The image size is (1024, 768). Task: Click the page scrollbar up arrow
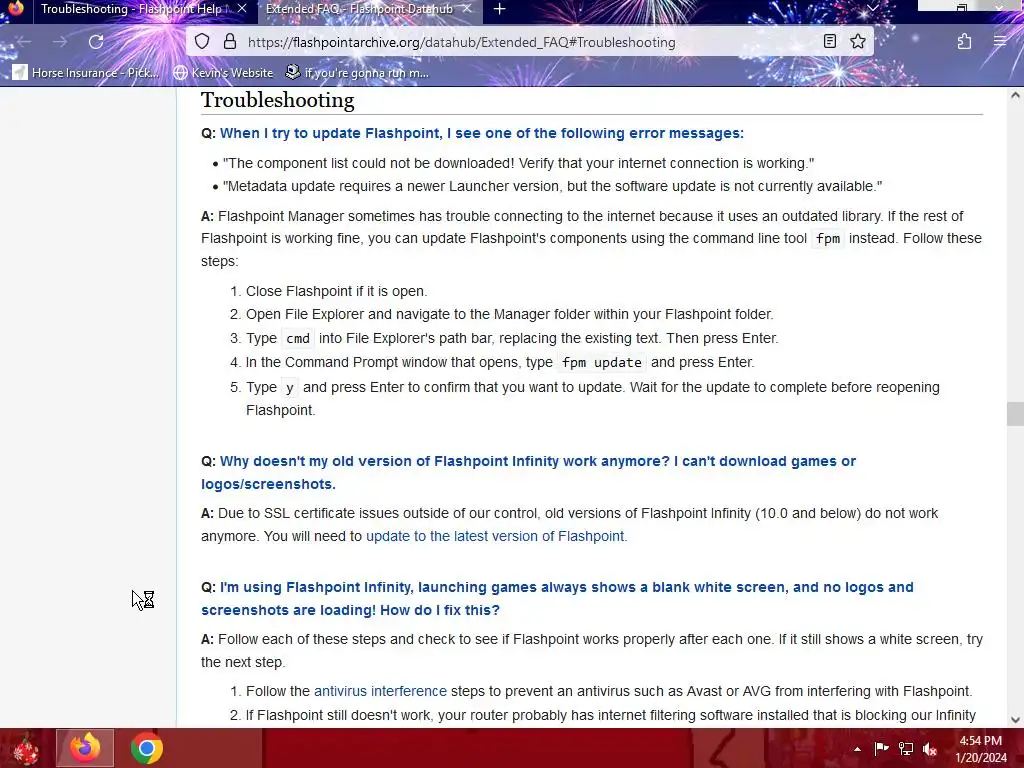[1015, 95]
